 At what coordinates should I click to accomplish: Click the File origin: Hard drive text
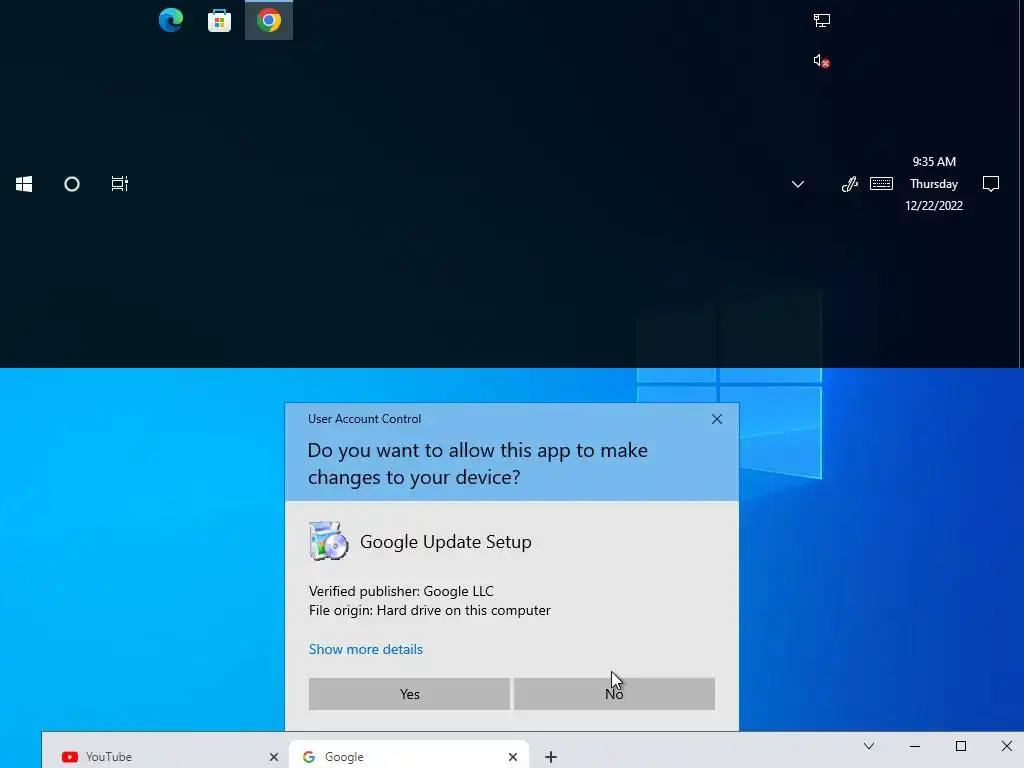(430, 610)
